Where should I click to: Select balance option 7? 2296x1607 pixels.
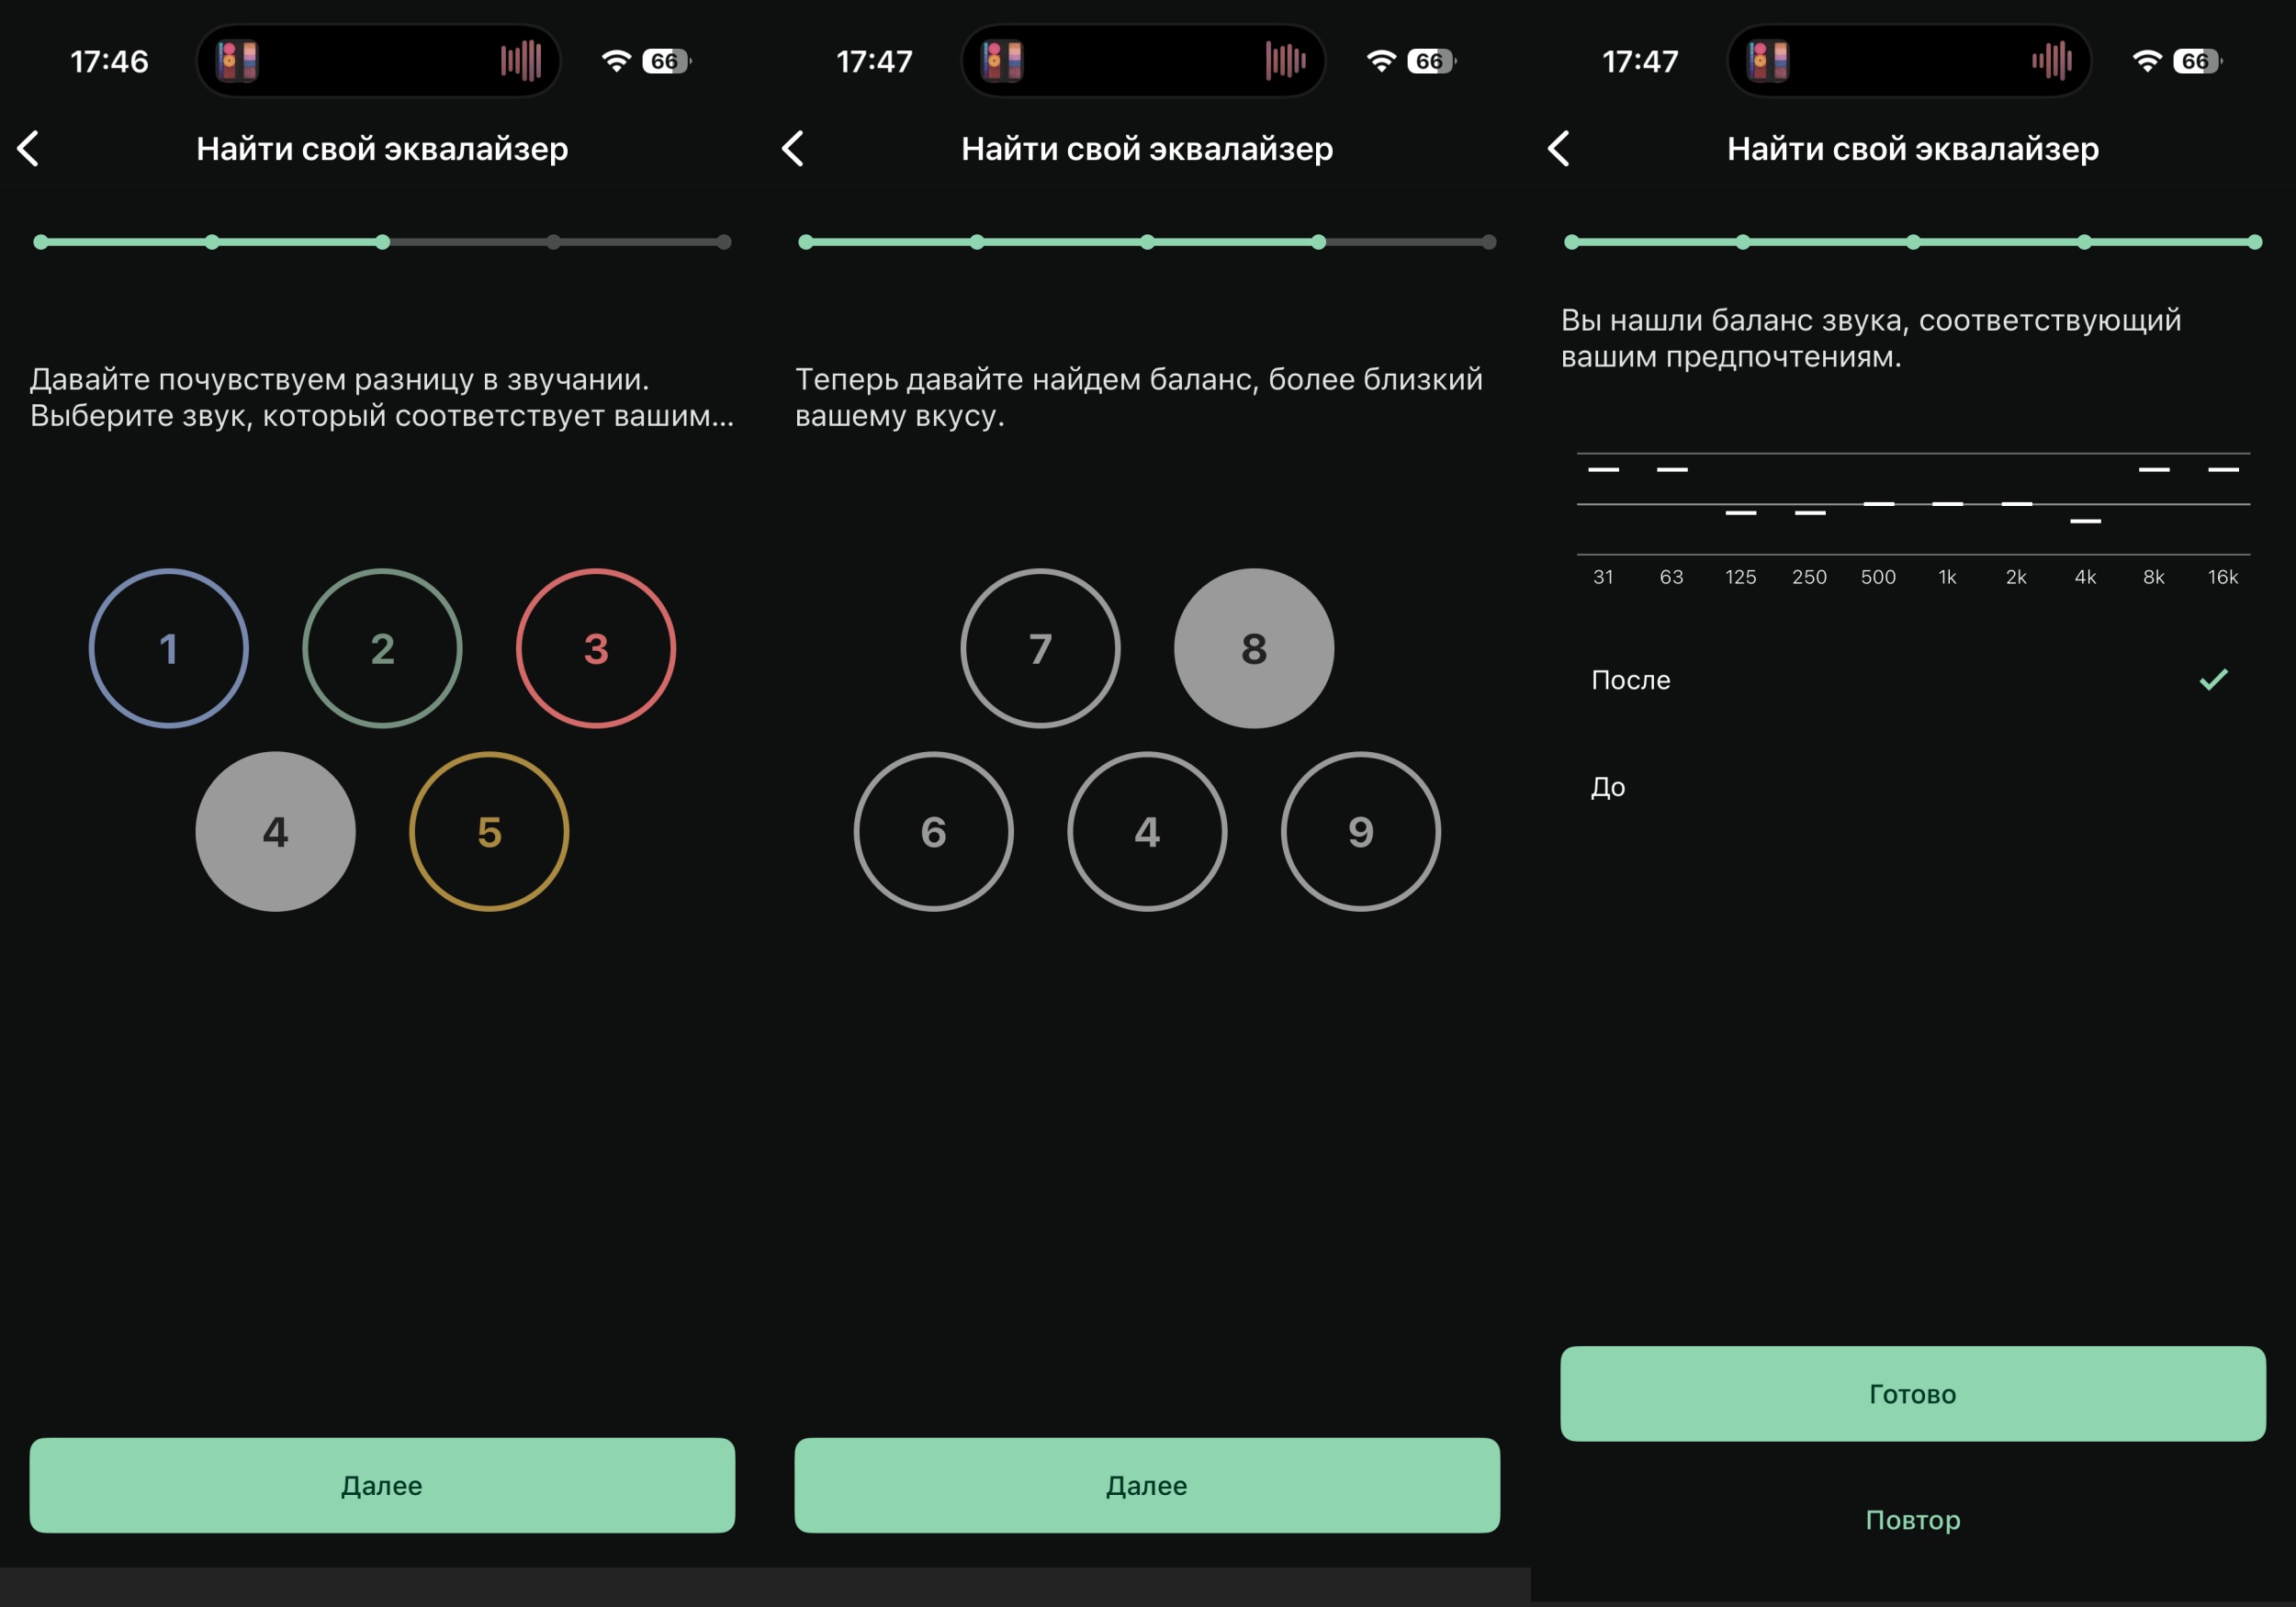click(x=1040, y=649)
